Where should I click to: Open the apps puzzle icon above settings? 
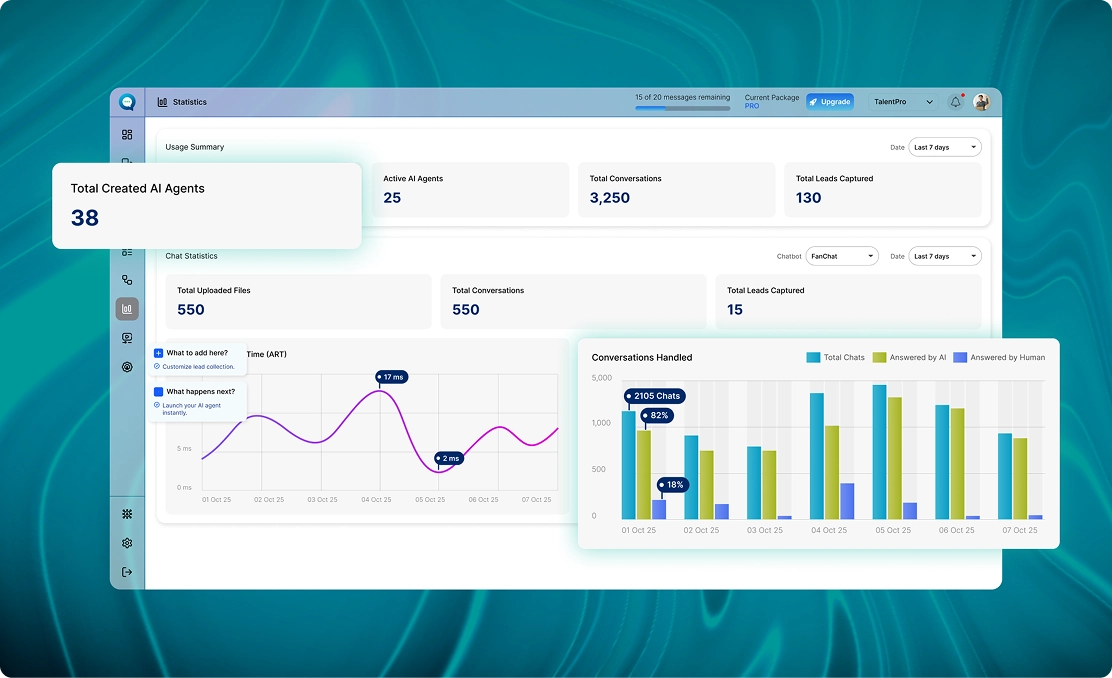[x=127, y=514]
